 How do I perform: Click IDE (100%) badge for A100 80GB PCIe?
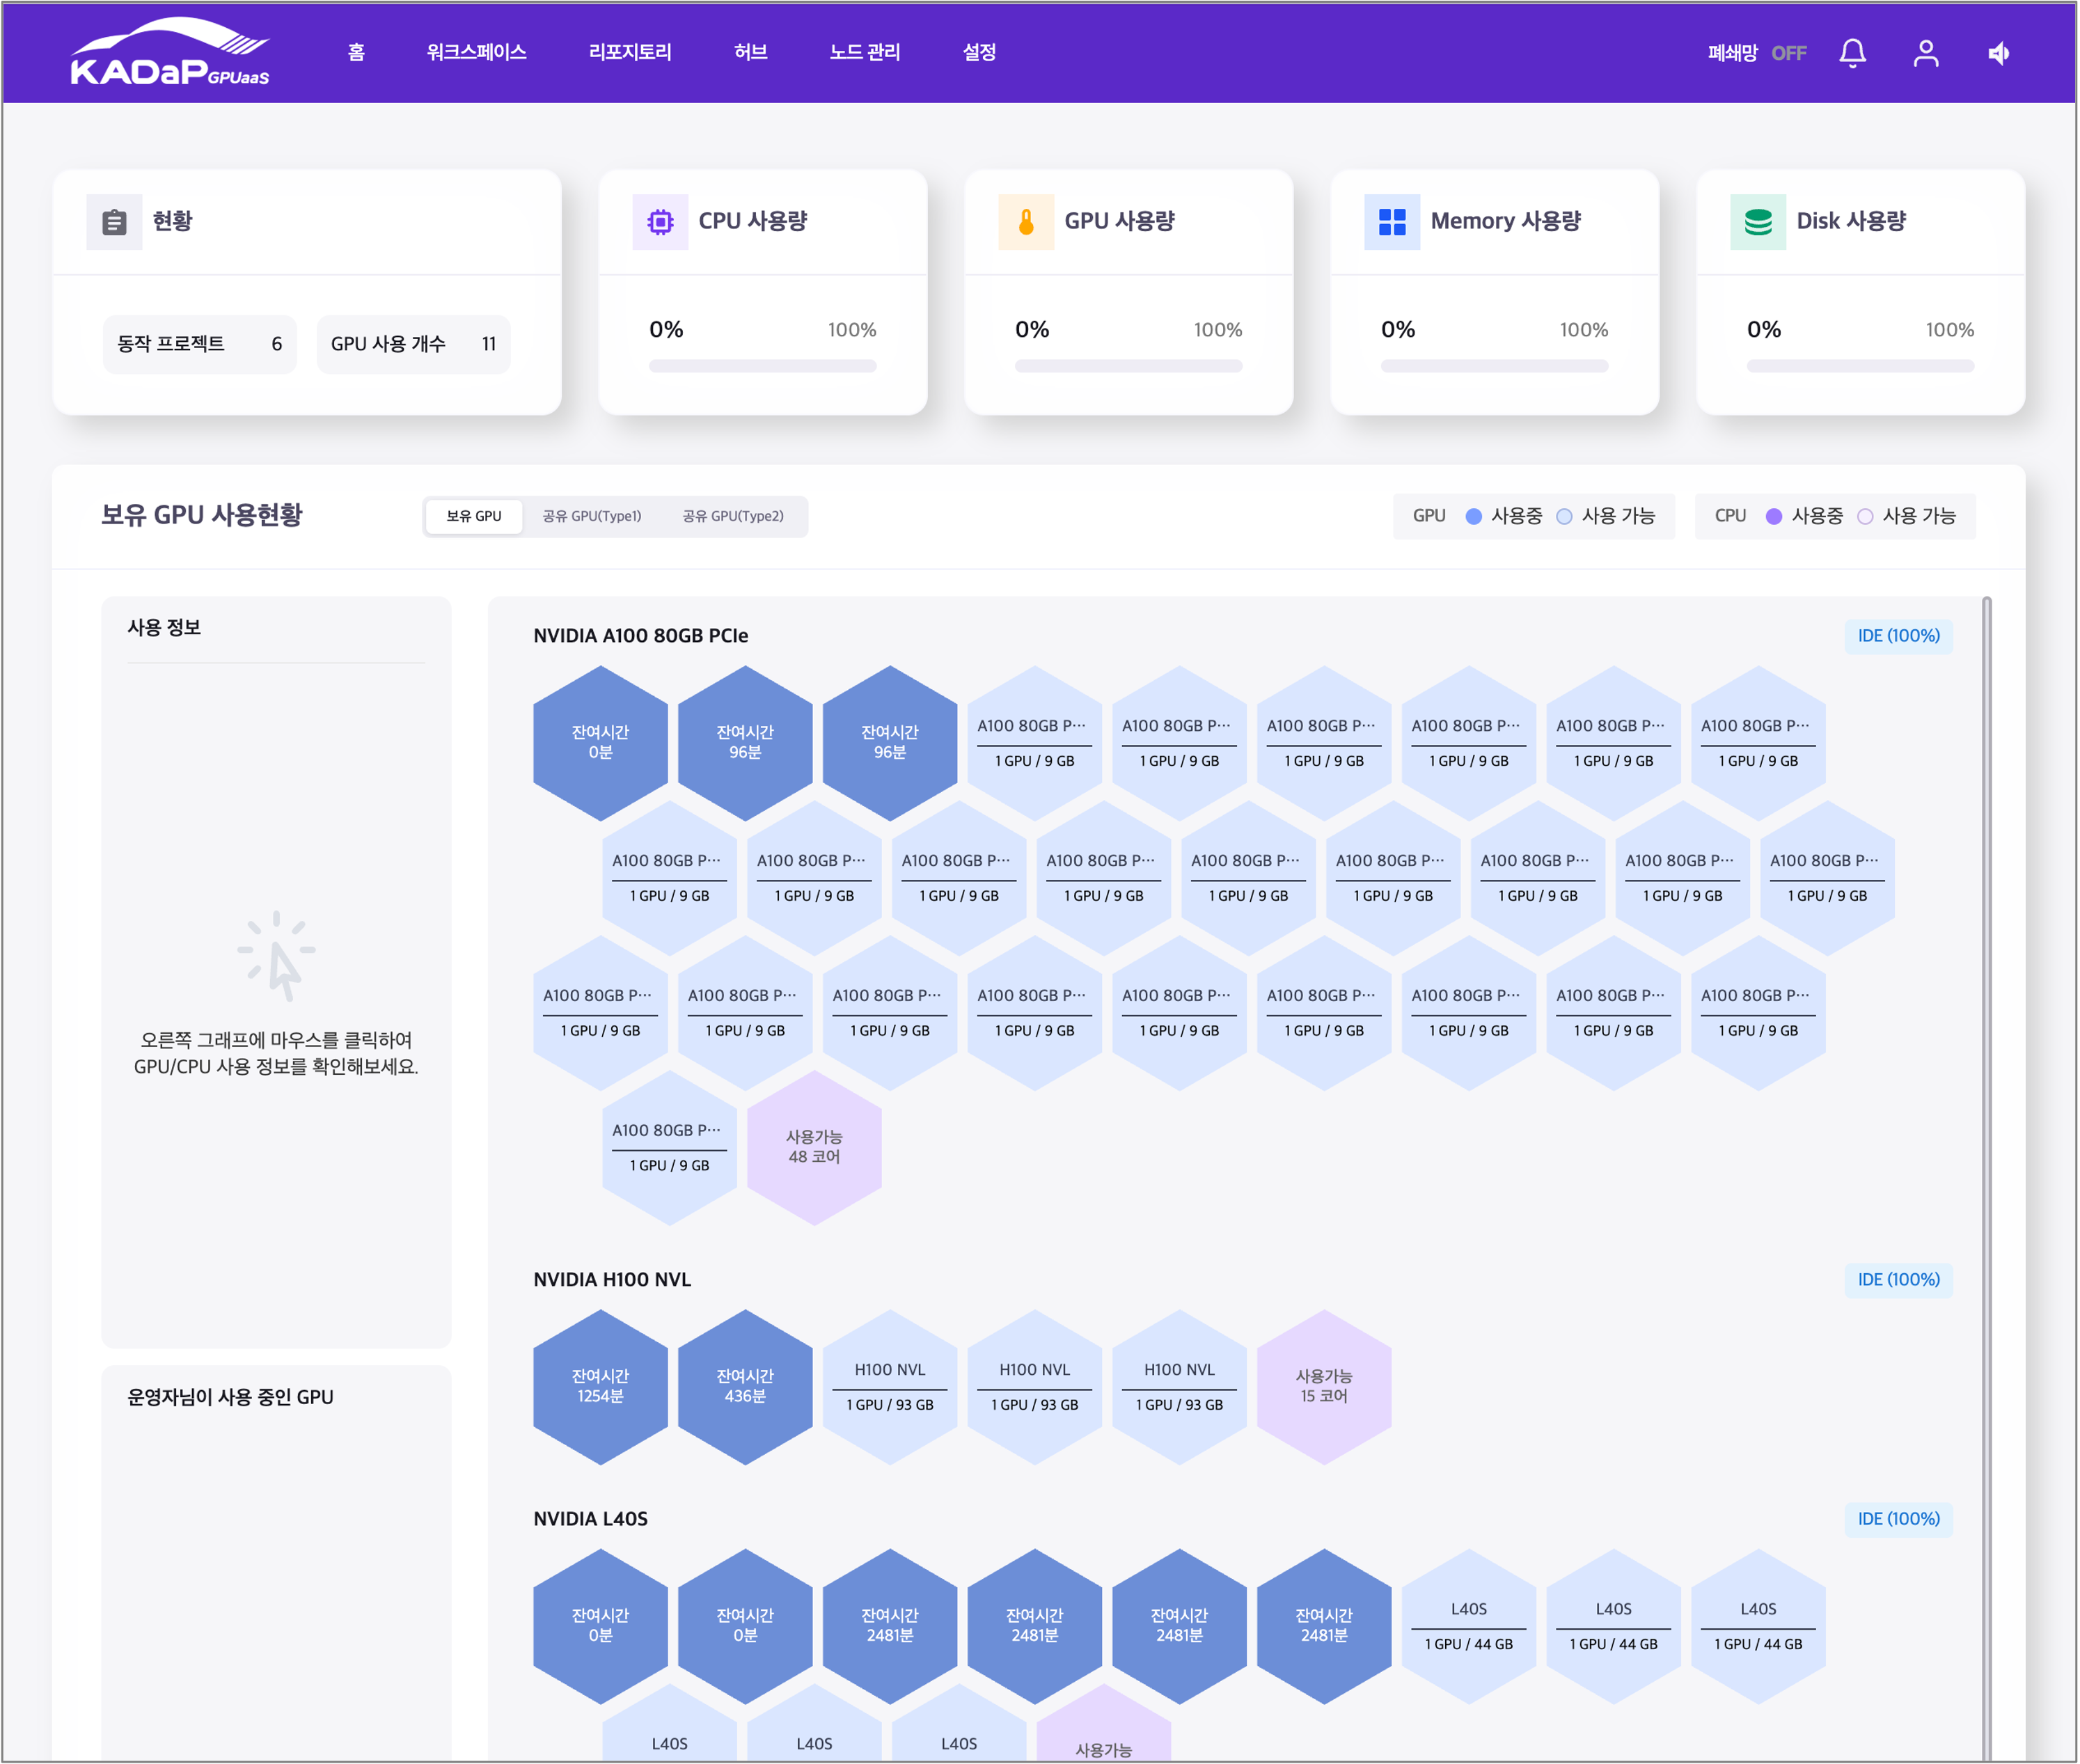click(x=1898, y=636)
